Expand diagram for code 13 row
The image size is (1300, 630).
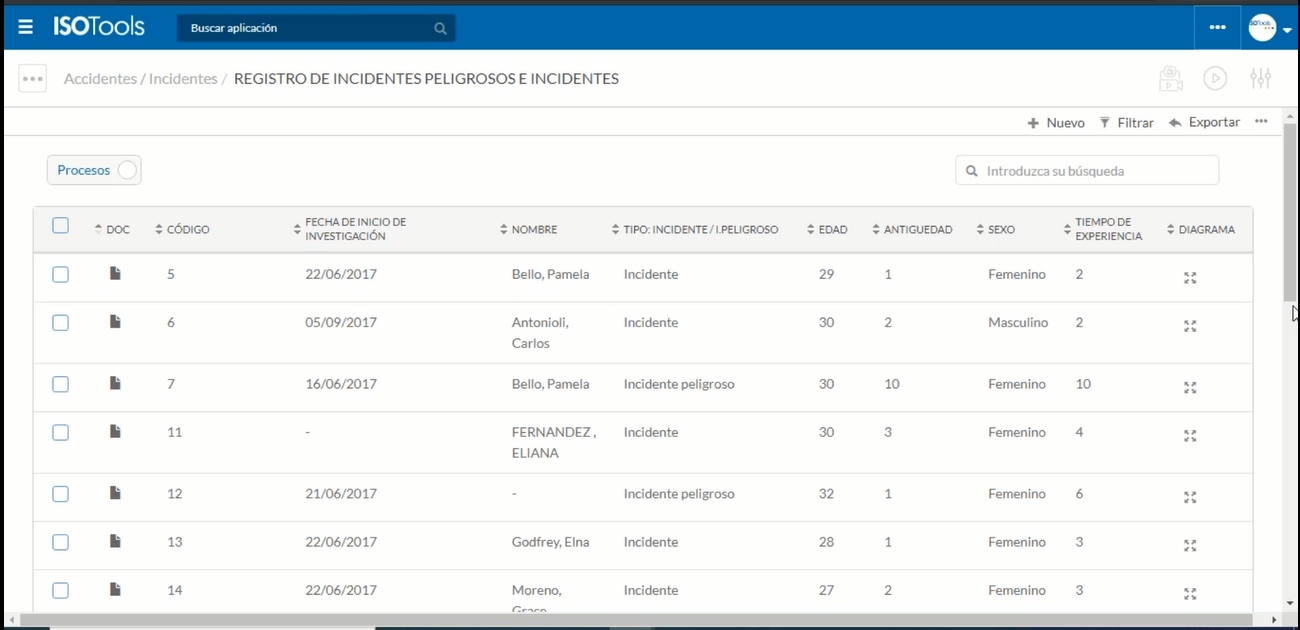tap(1190, 545)
